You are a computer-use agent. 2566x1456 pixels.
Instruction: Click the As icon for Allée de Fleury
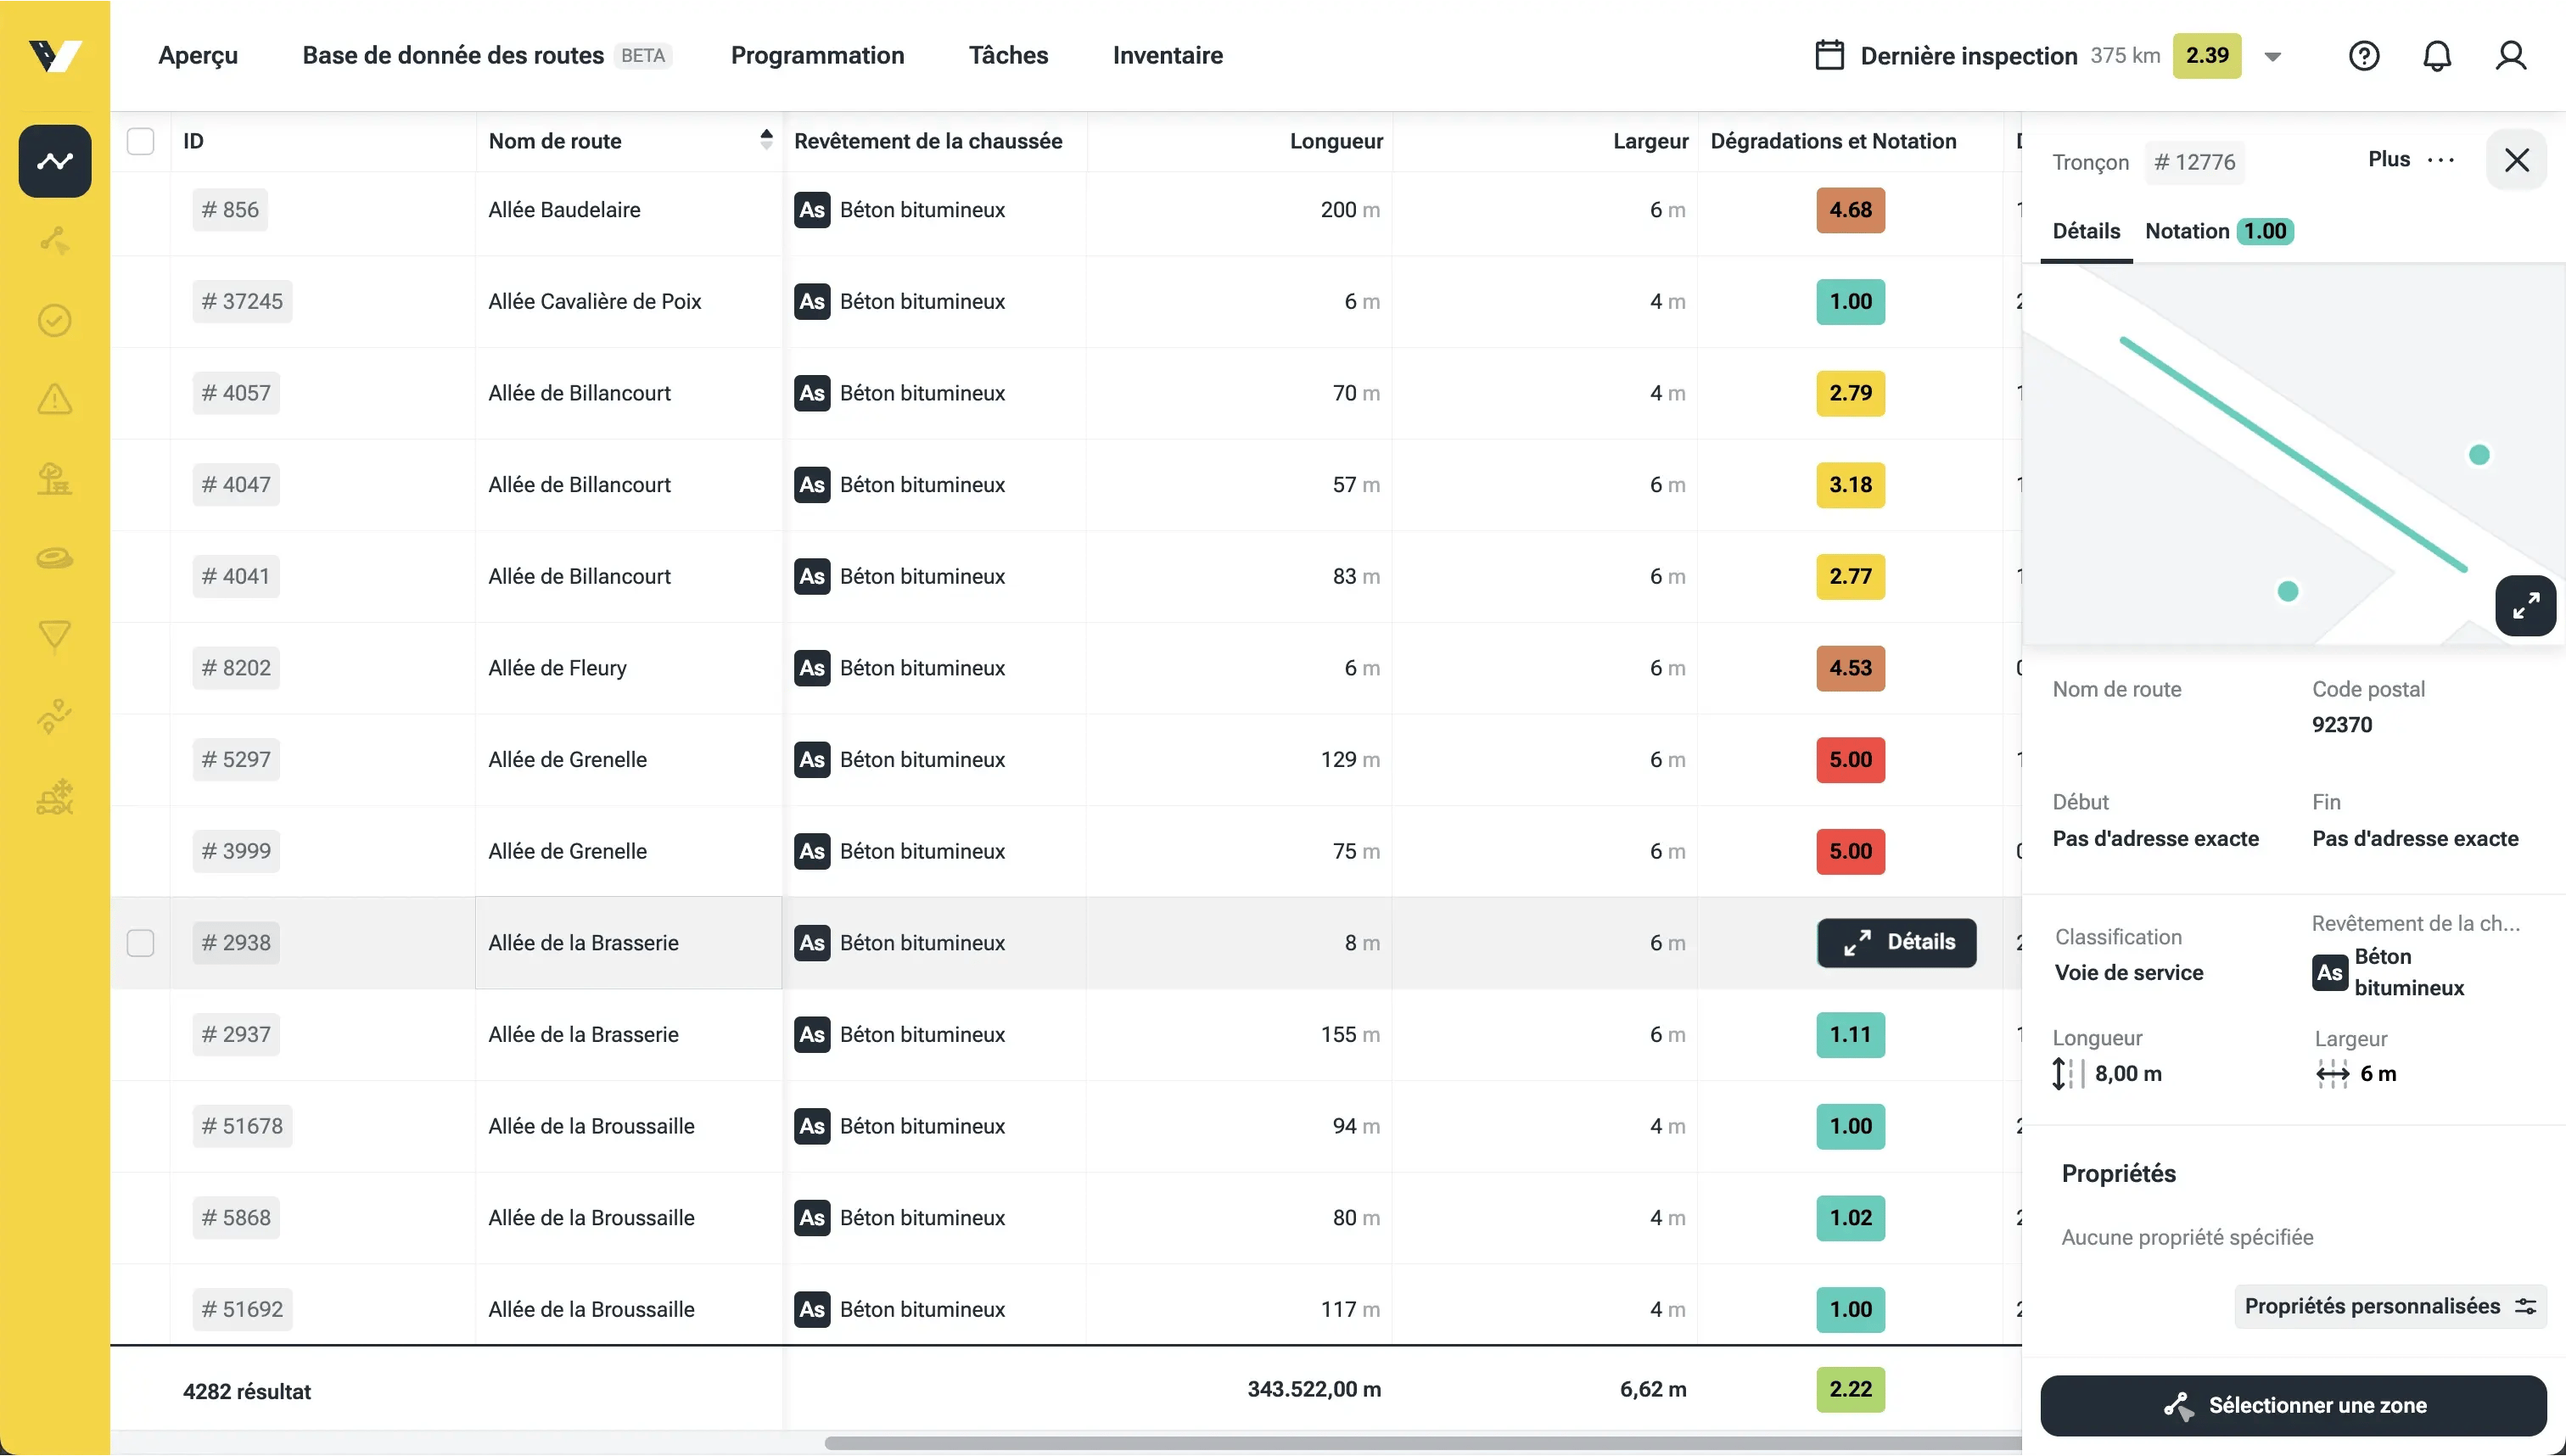tap(812, 668)
